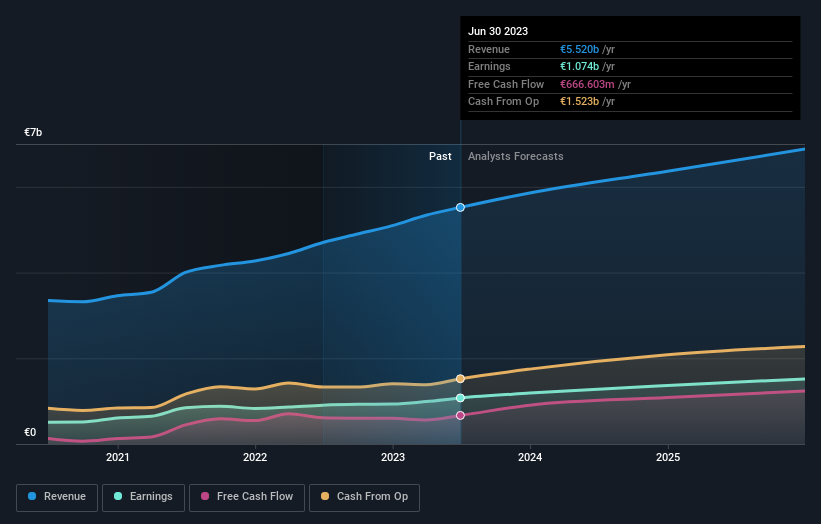Select the Earnings data point marker on chart

pyautogui.click(x=460, y=398)
